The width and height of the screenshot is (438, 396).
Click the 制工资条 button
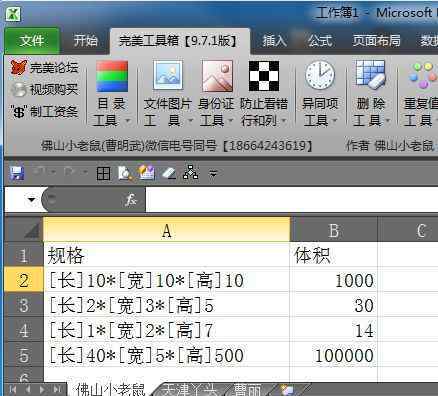(44, 111)
